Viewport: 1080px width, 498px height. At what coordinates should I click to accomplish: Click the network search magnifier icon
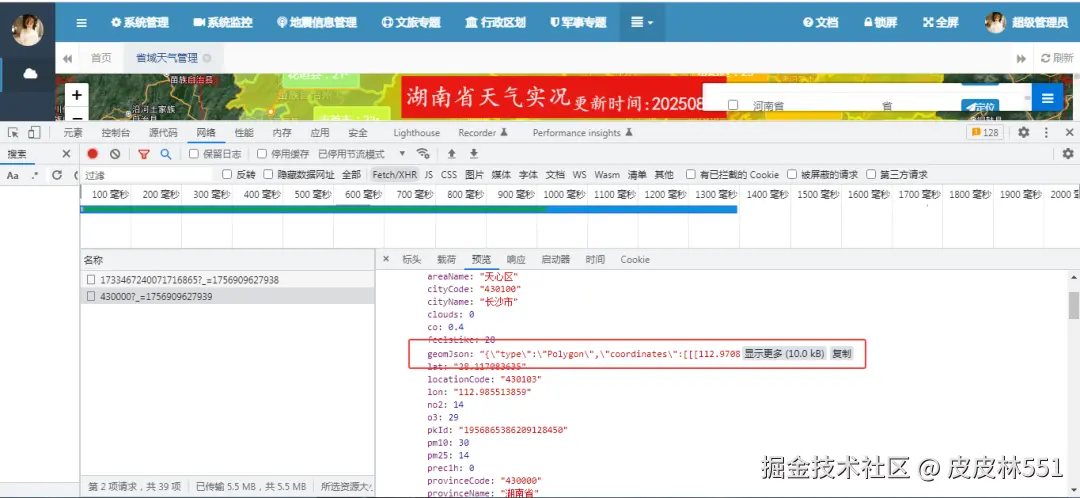click(x=165, y=154)
